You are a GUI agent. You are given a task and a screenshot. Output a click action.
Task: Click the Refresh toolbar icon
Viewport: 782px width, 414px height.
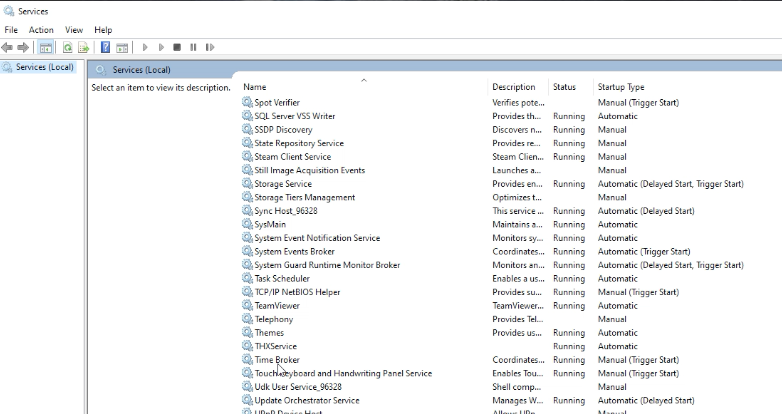coord(67,48)
